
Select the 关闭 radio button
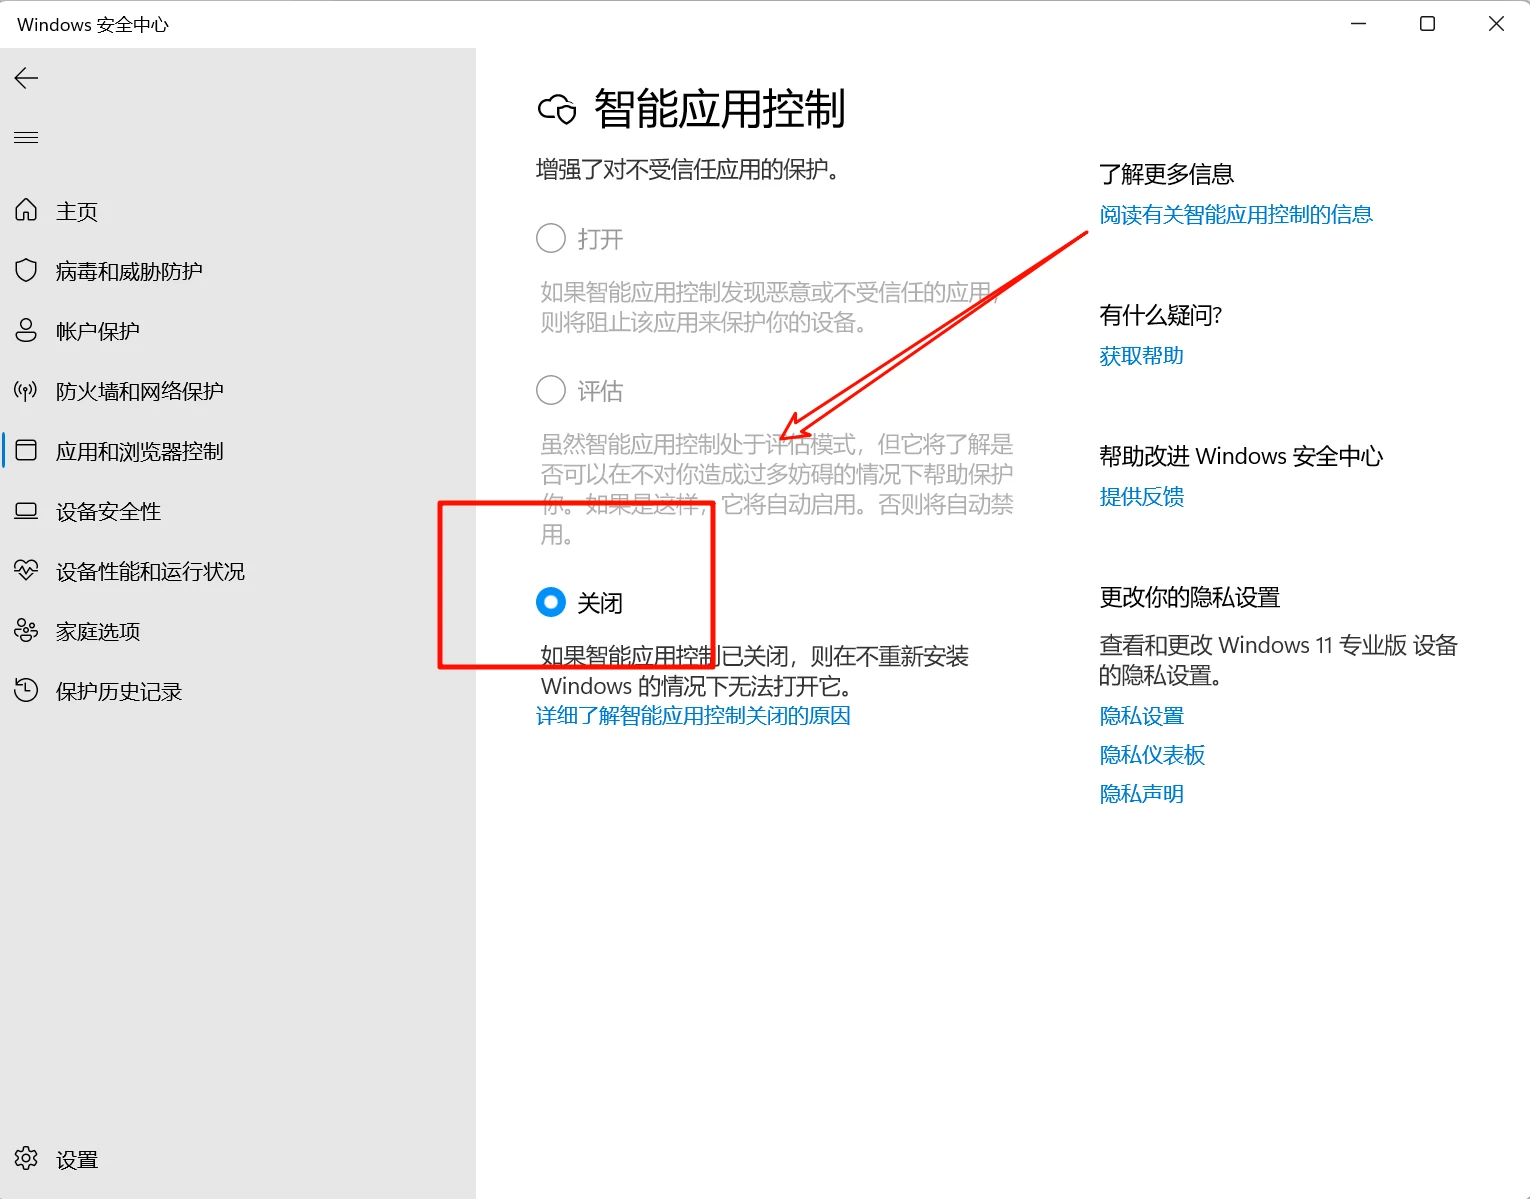[x=551, y=602]
